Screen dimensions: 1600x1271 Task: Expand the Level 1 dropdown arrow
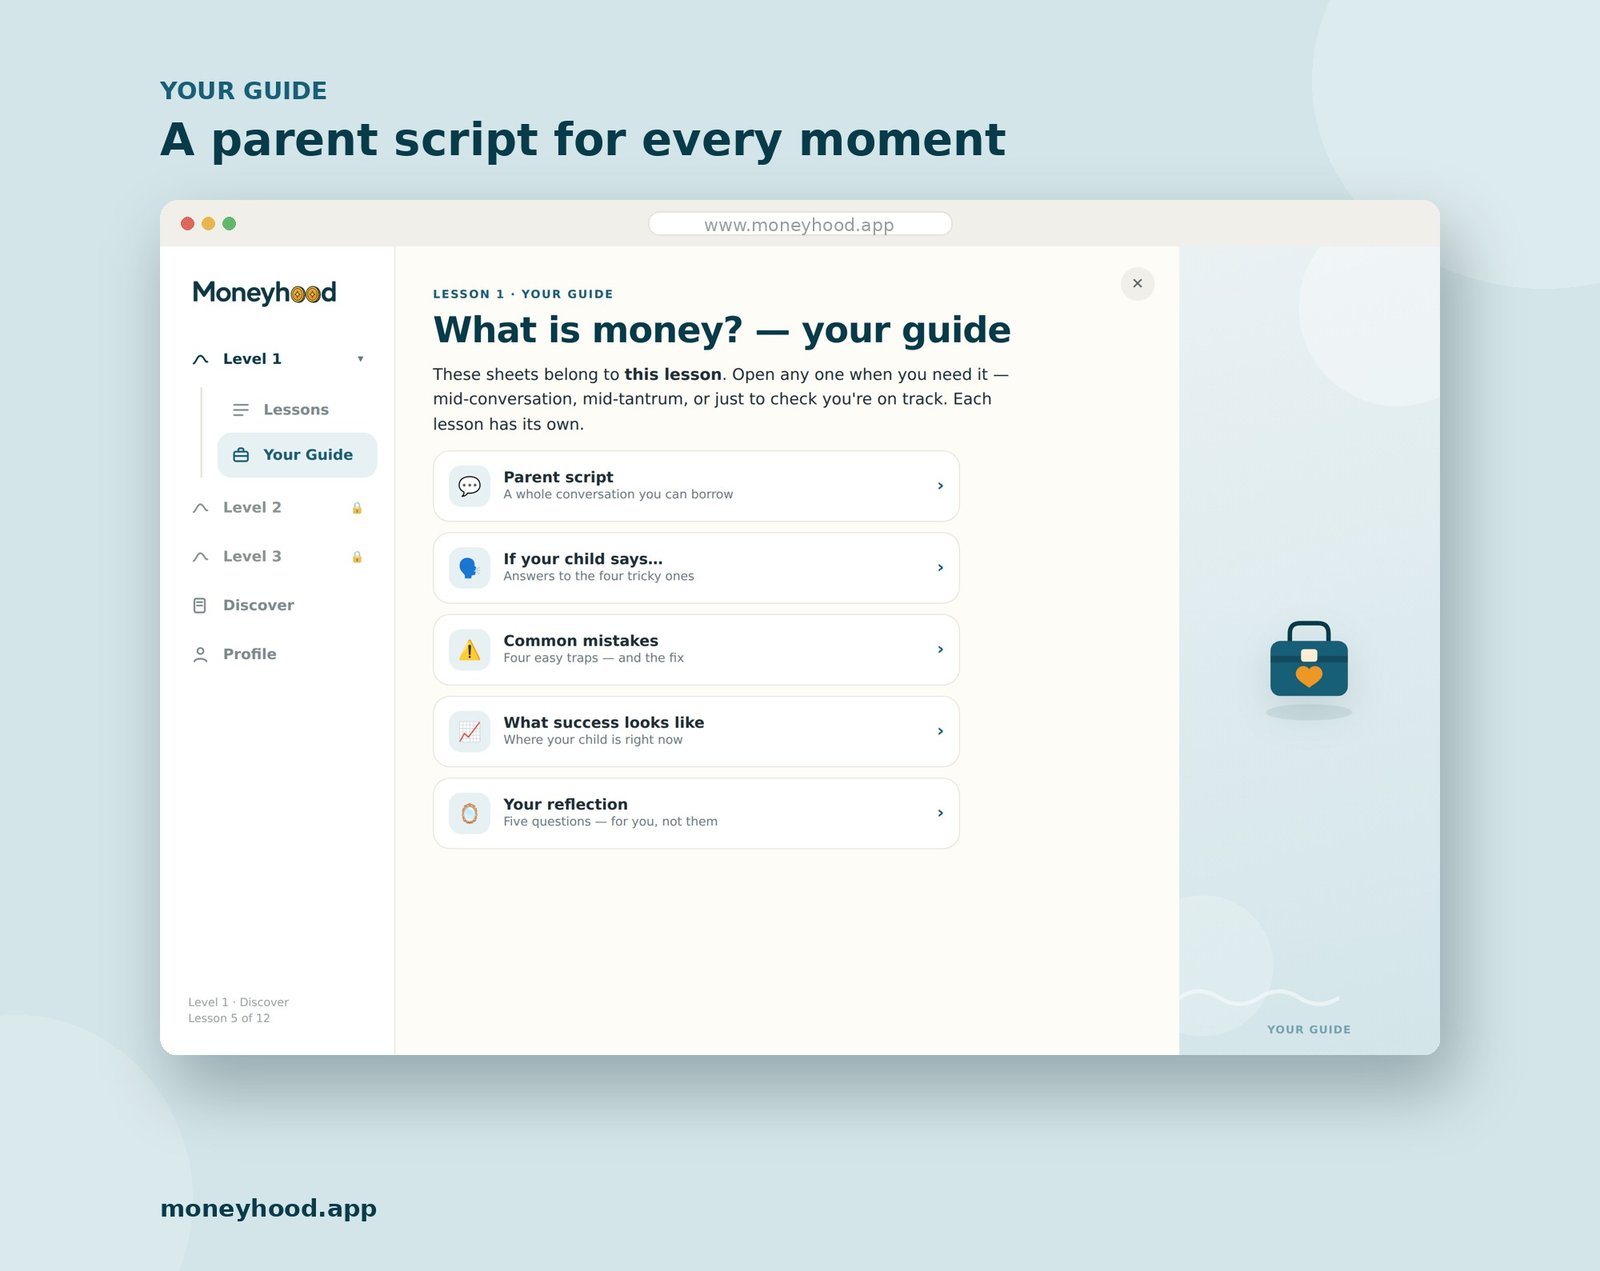click(x=360, y=359)
